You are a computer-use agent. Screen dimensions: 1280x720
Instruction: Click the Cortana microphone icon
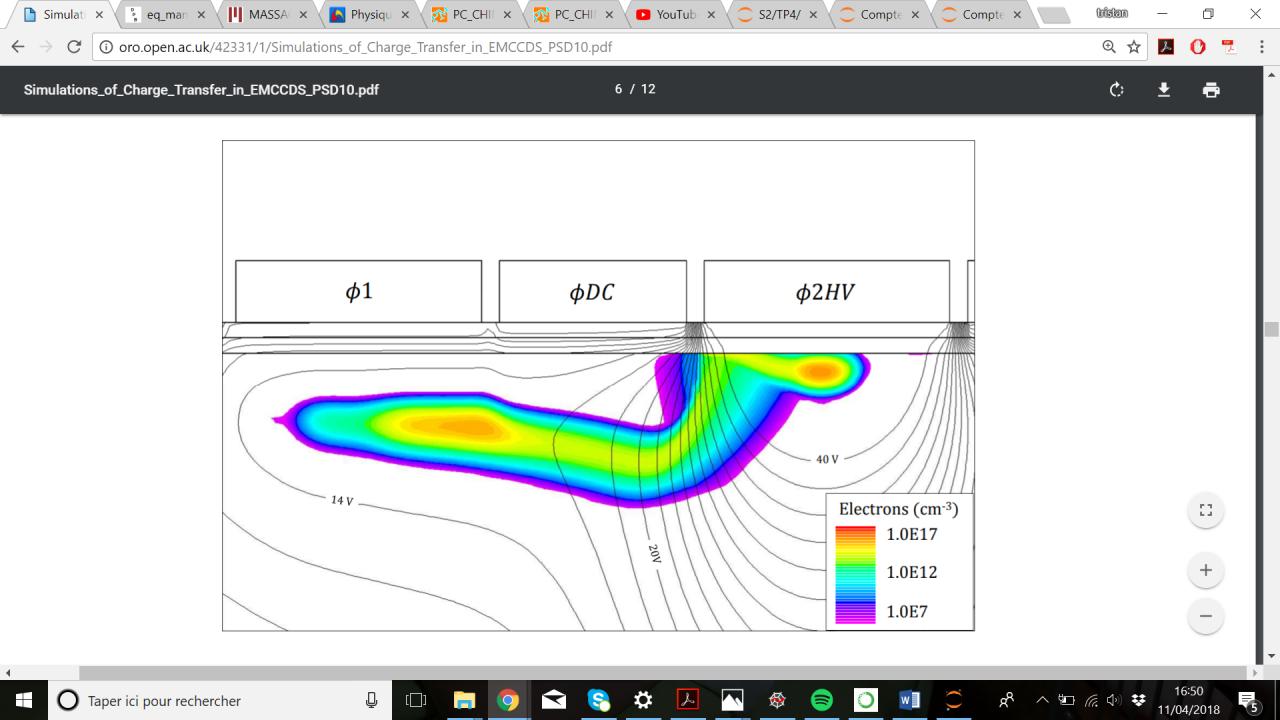click(372, 700)
